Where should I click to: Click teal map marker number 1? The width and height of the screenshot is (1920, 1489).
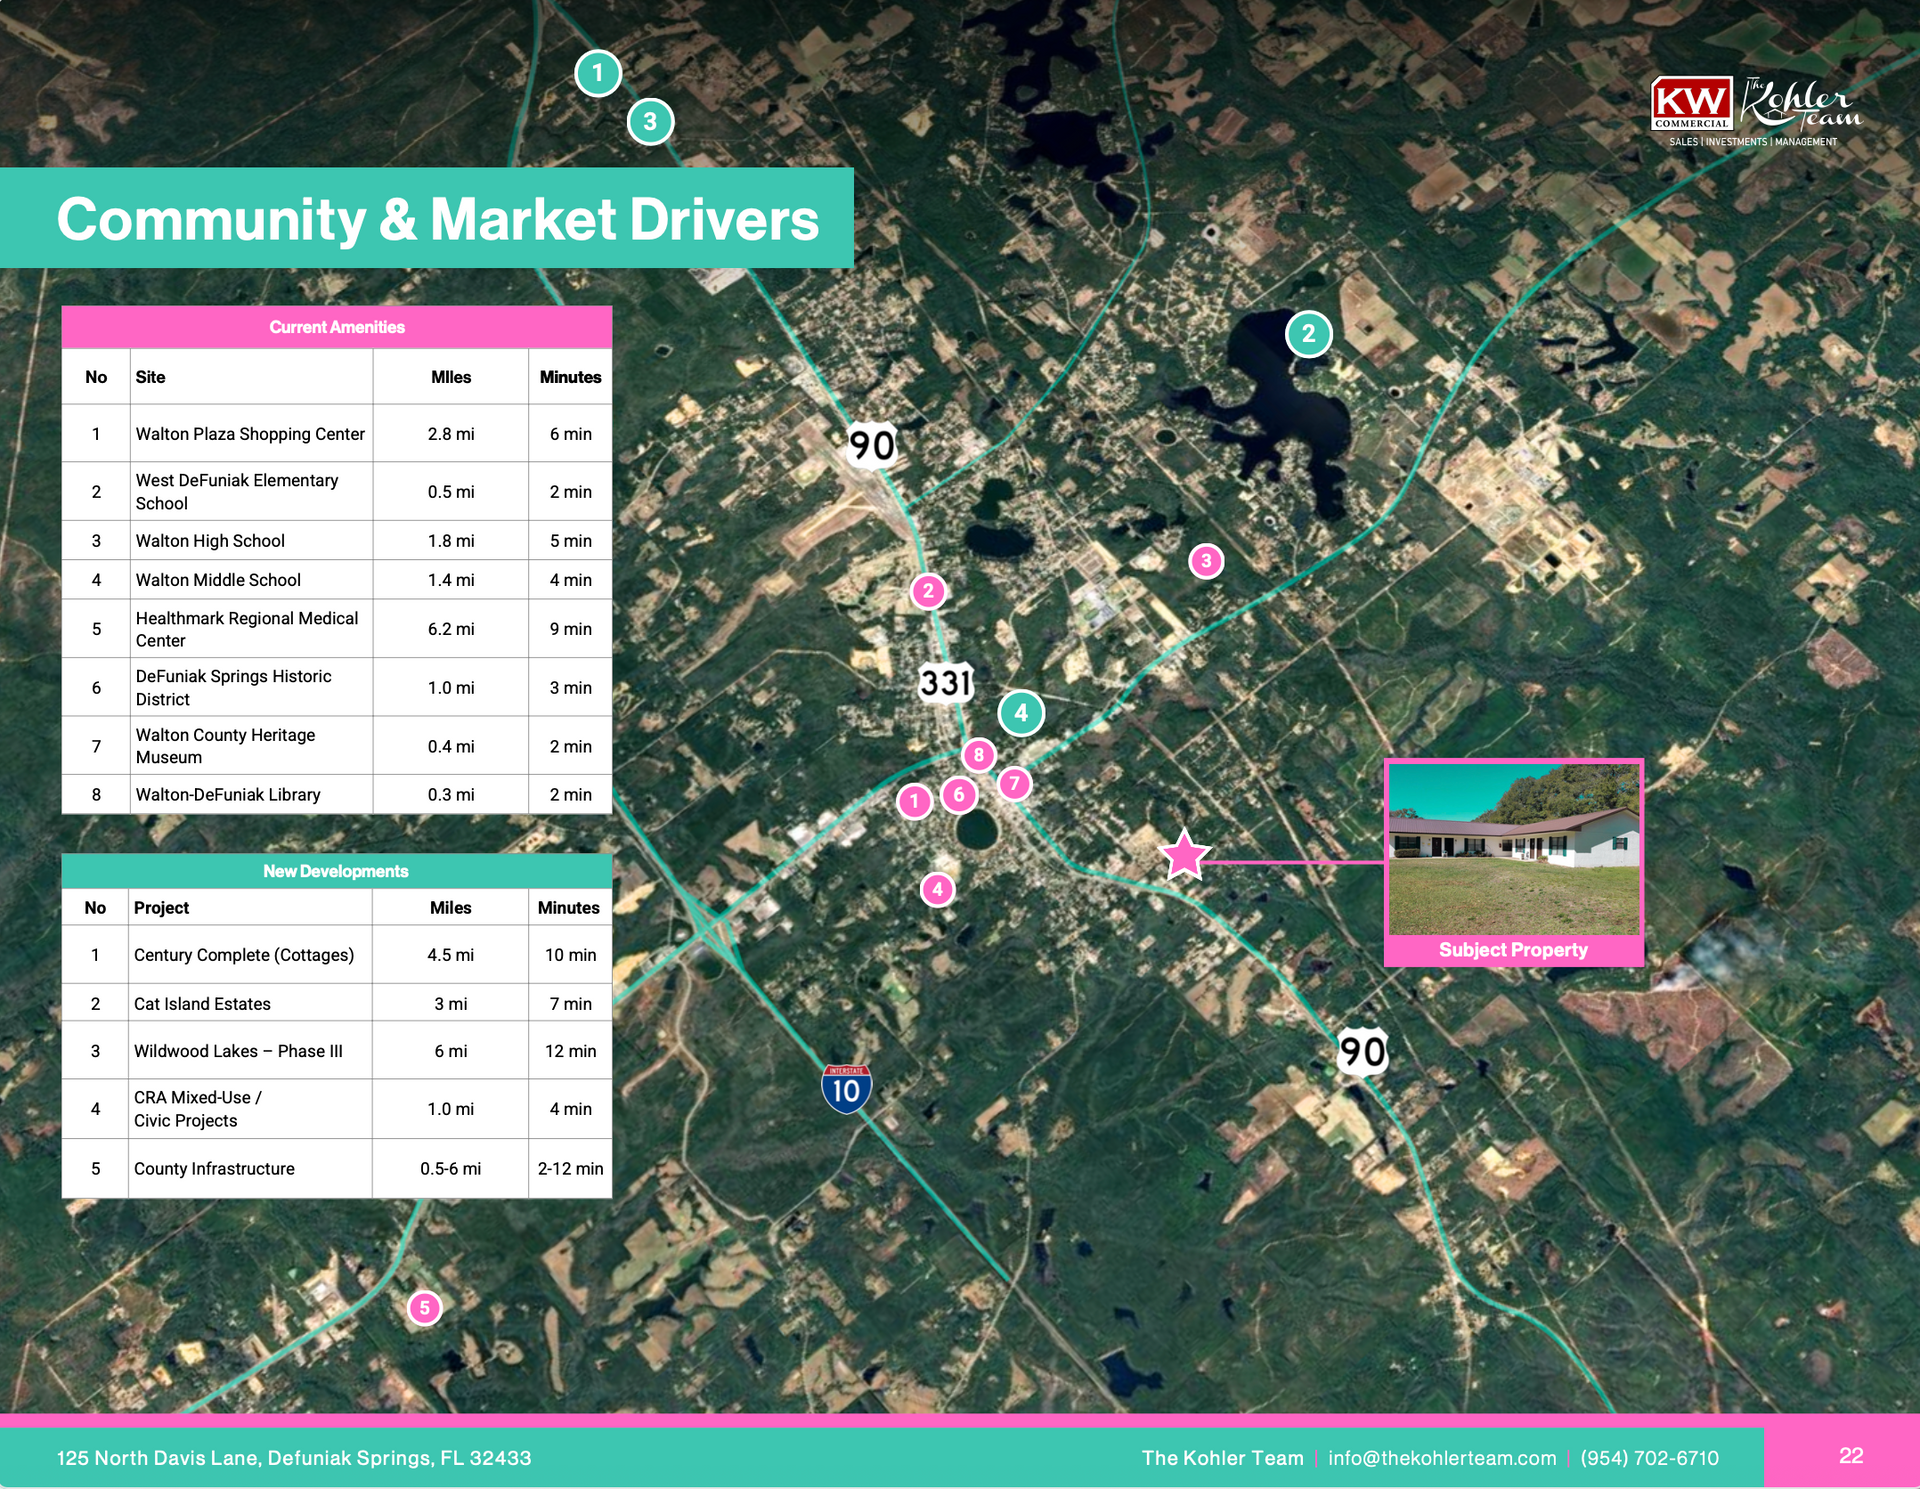tap(598, 73)
